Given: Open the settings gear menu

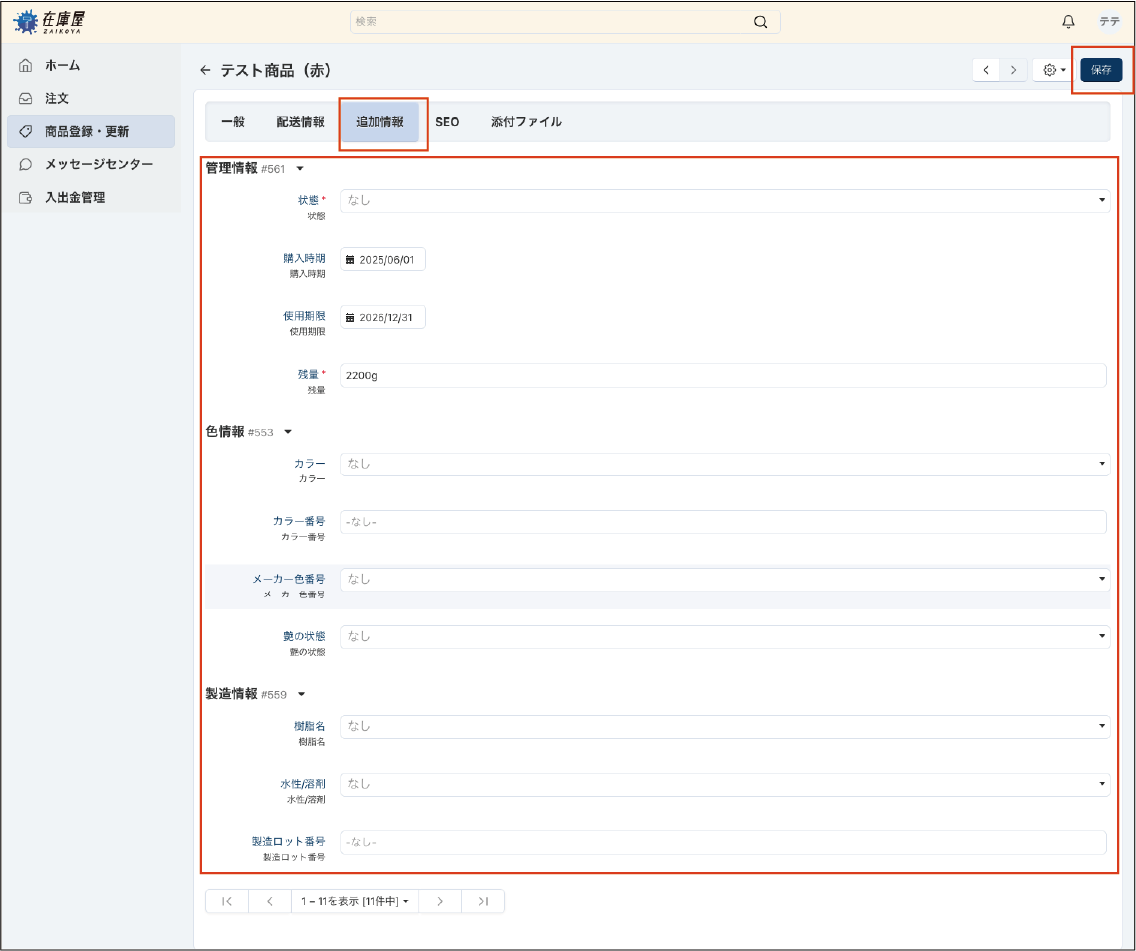Looking at the screenshot, I should click(1054, 70).
